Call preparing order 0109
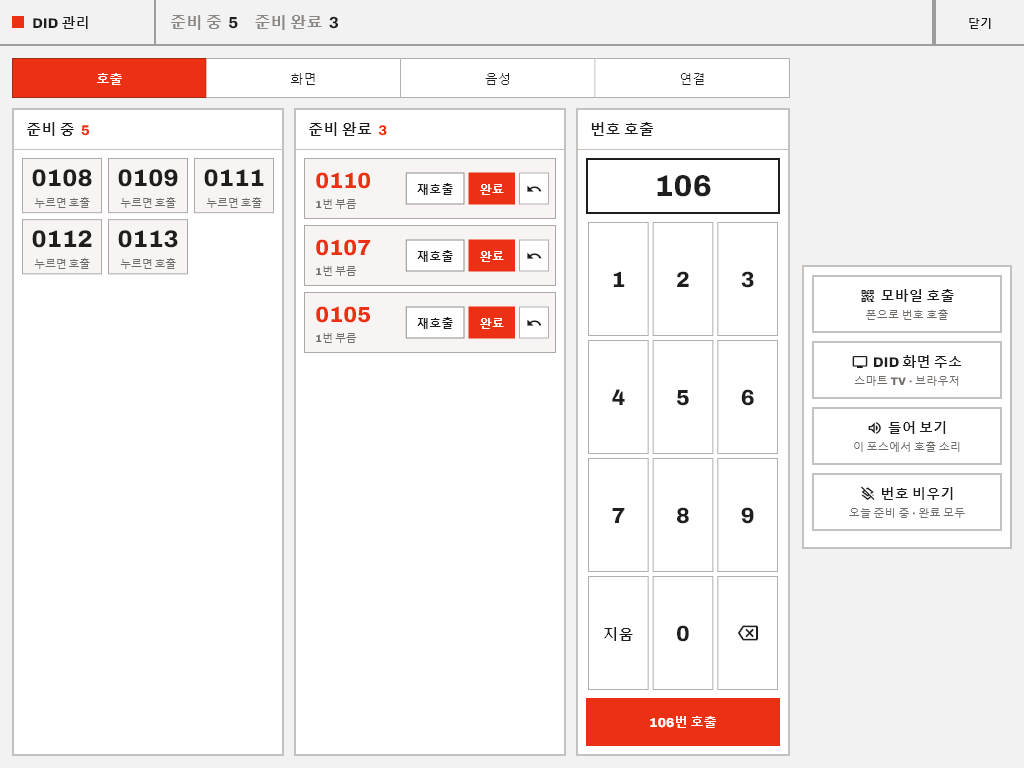This screenshot has height=768, width=1024. click(148, 185)
